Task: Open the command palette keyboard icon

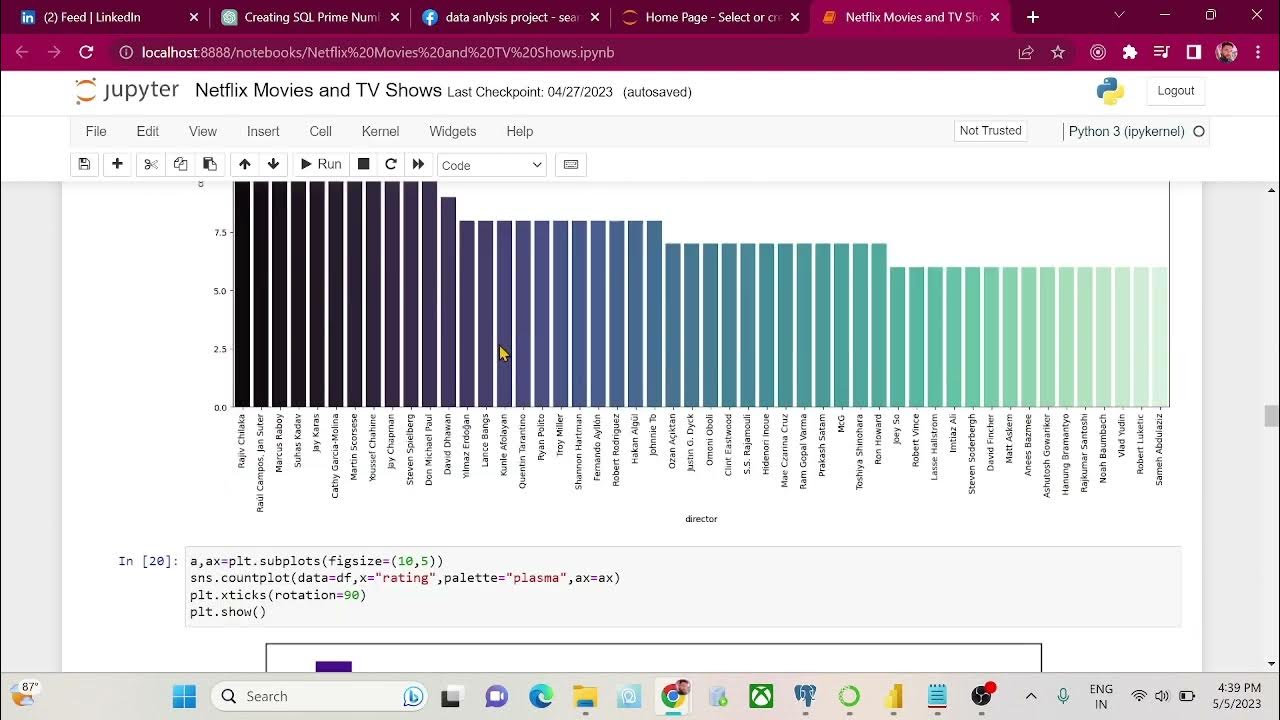Action: tap(571, 164)
